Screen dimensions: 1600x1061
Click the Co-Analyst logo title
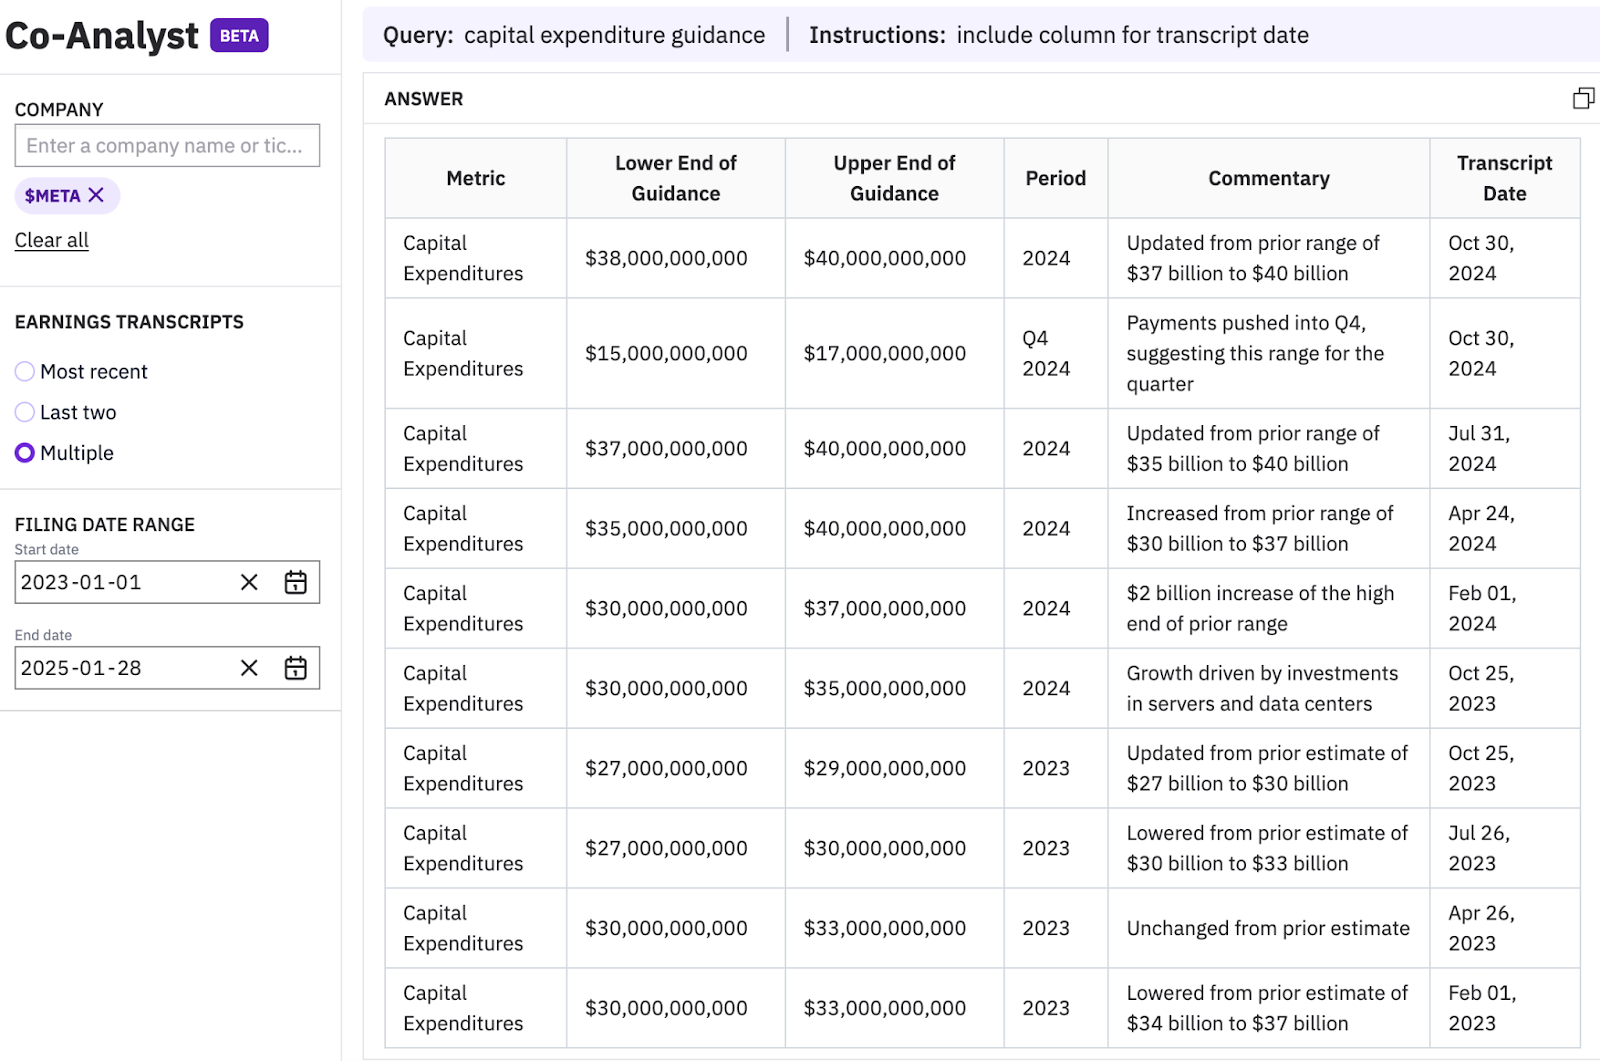[x=102, y=36]
